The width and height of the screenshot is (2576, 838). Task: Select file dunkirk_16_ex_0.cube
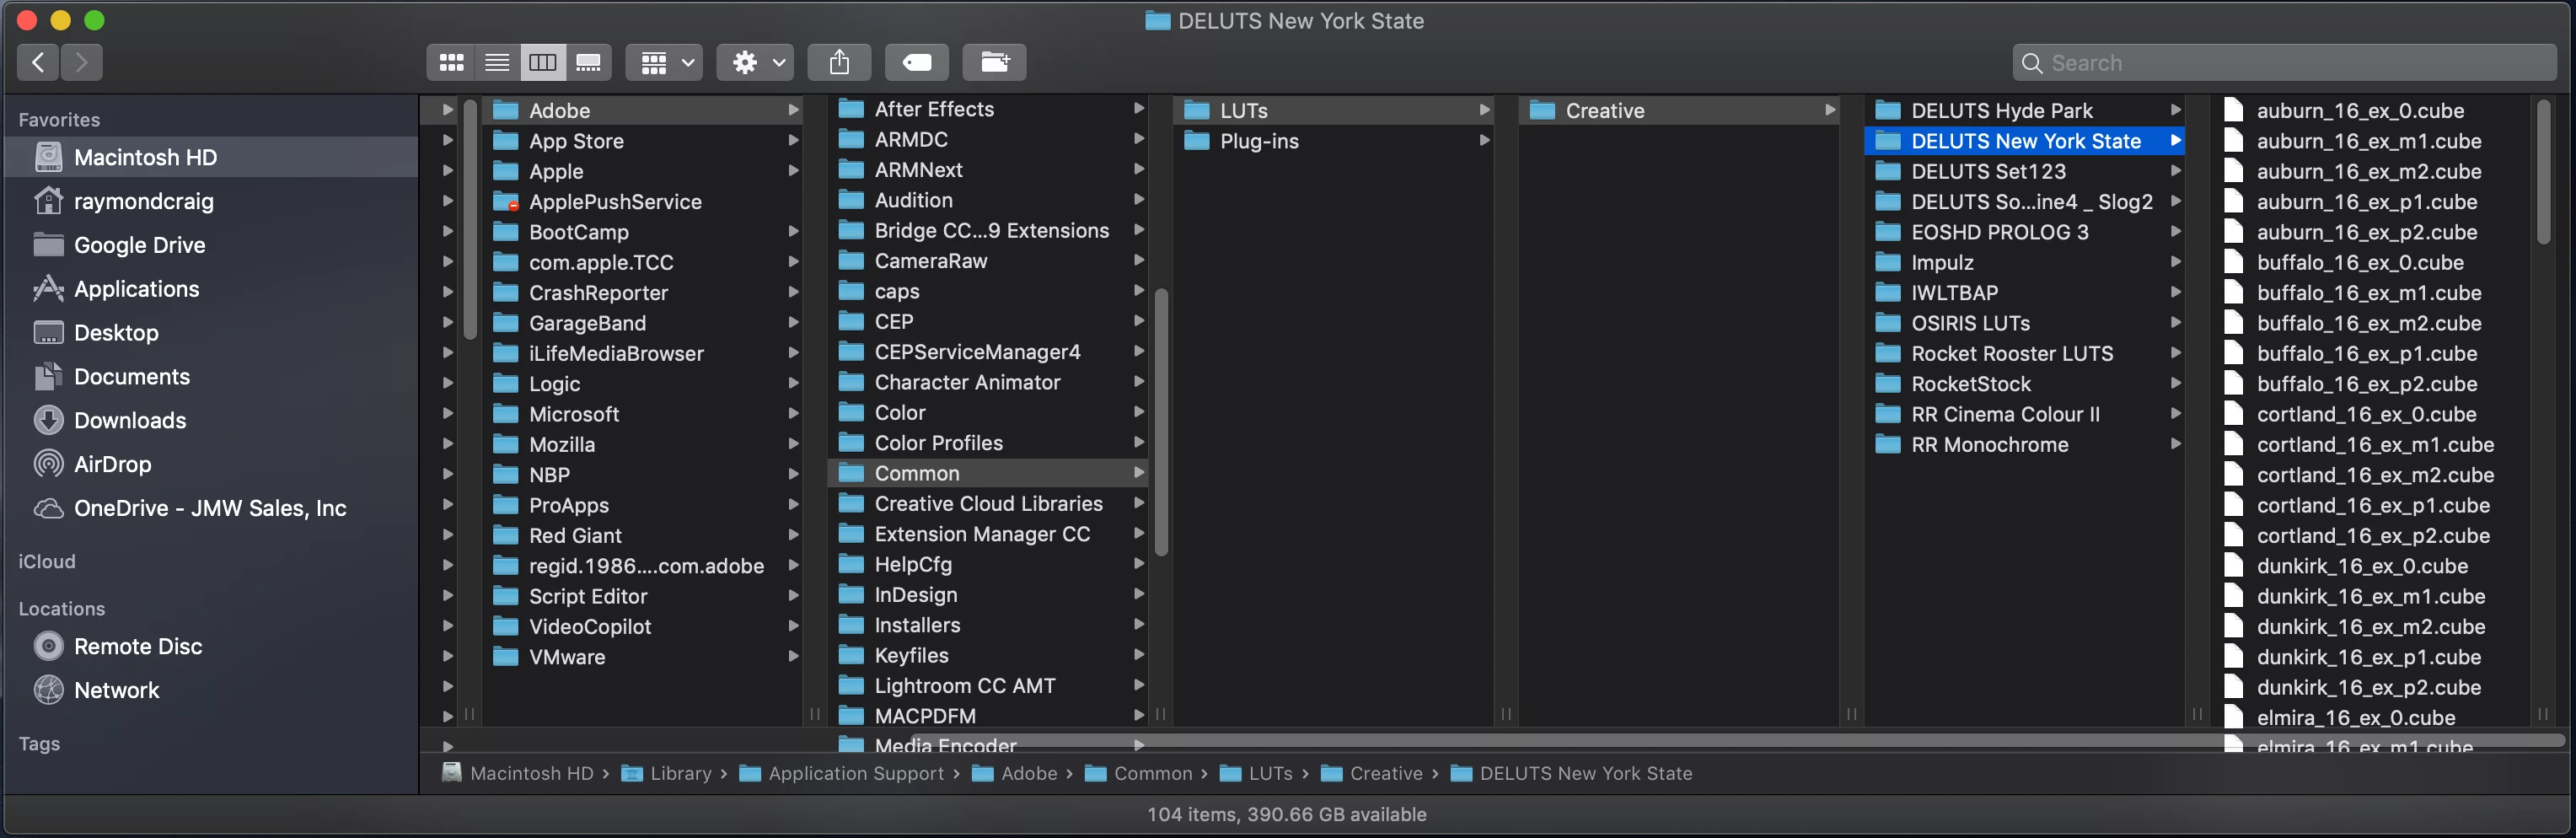tap(2372, 566)
